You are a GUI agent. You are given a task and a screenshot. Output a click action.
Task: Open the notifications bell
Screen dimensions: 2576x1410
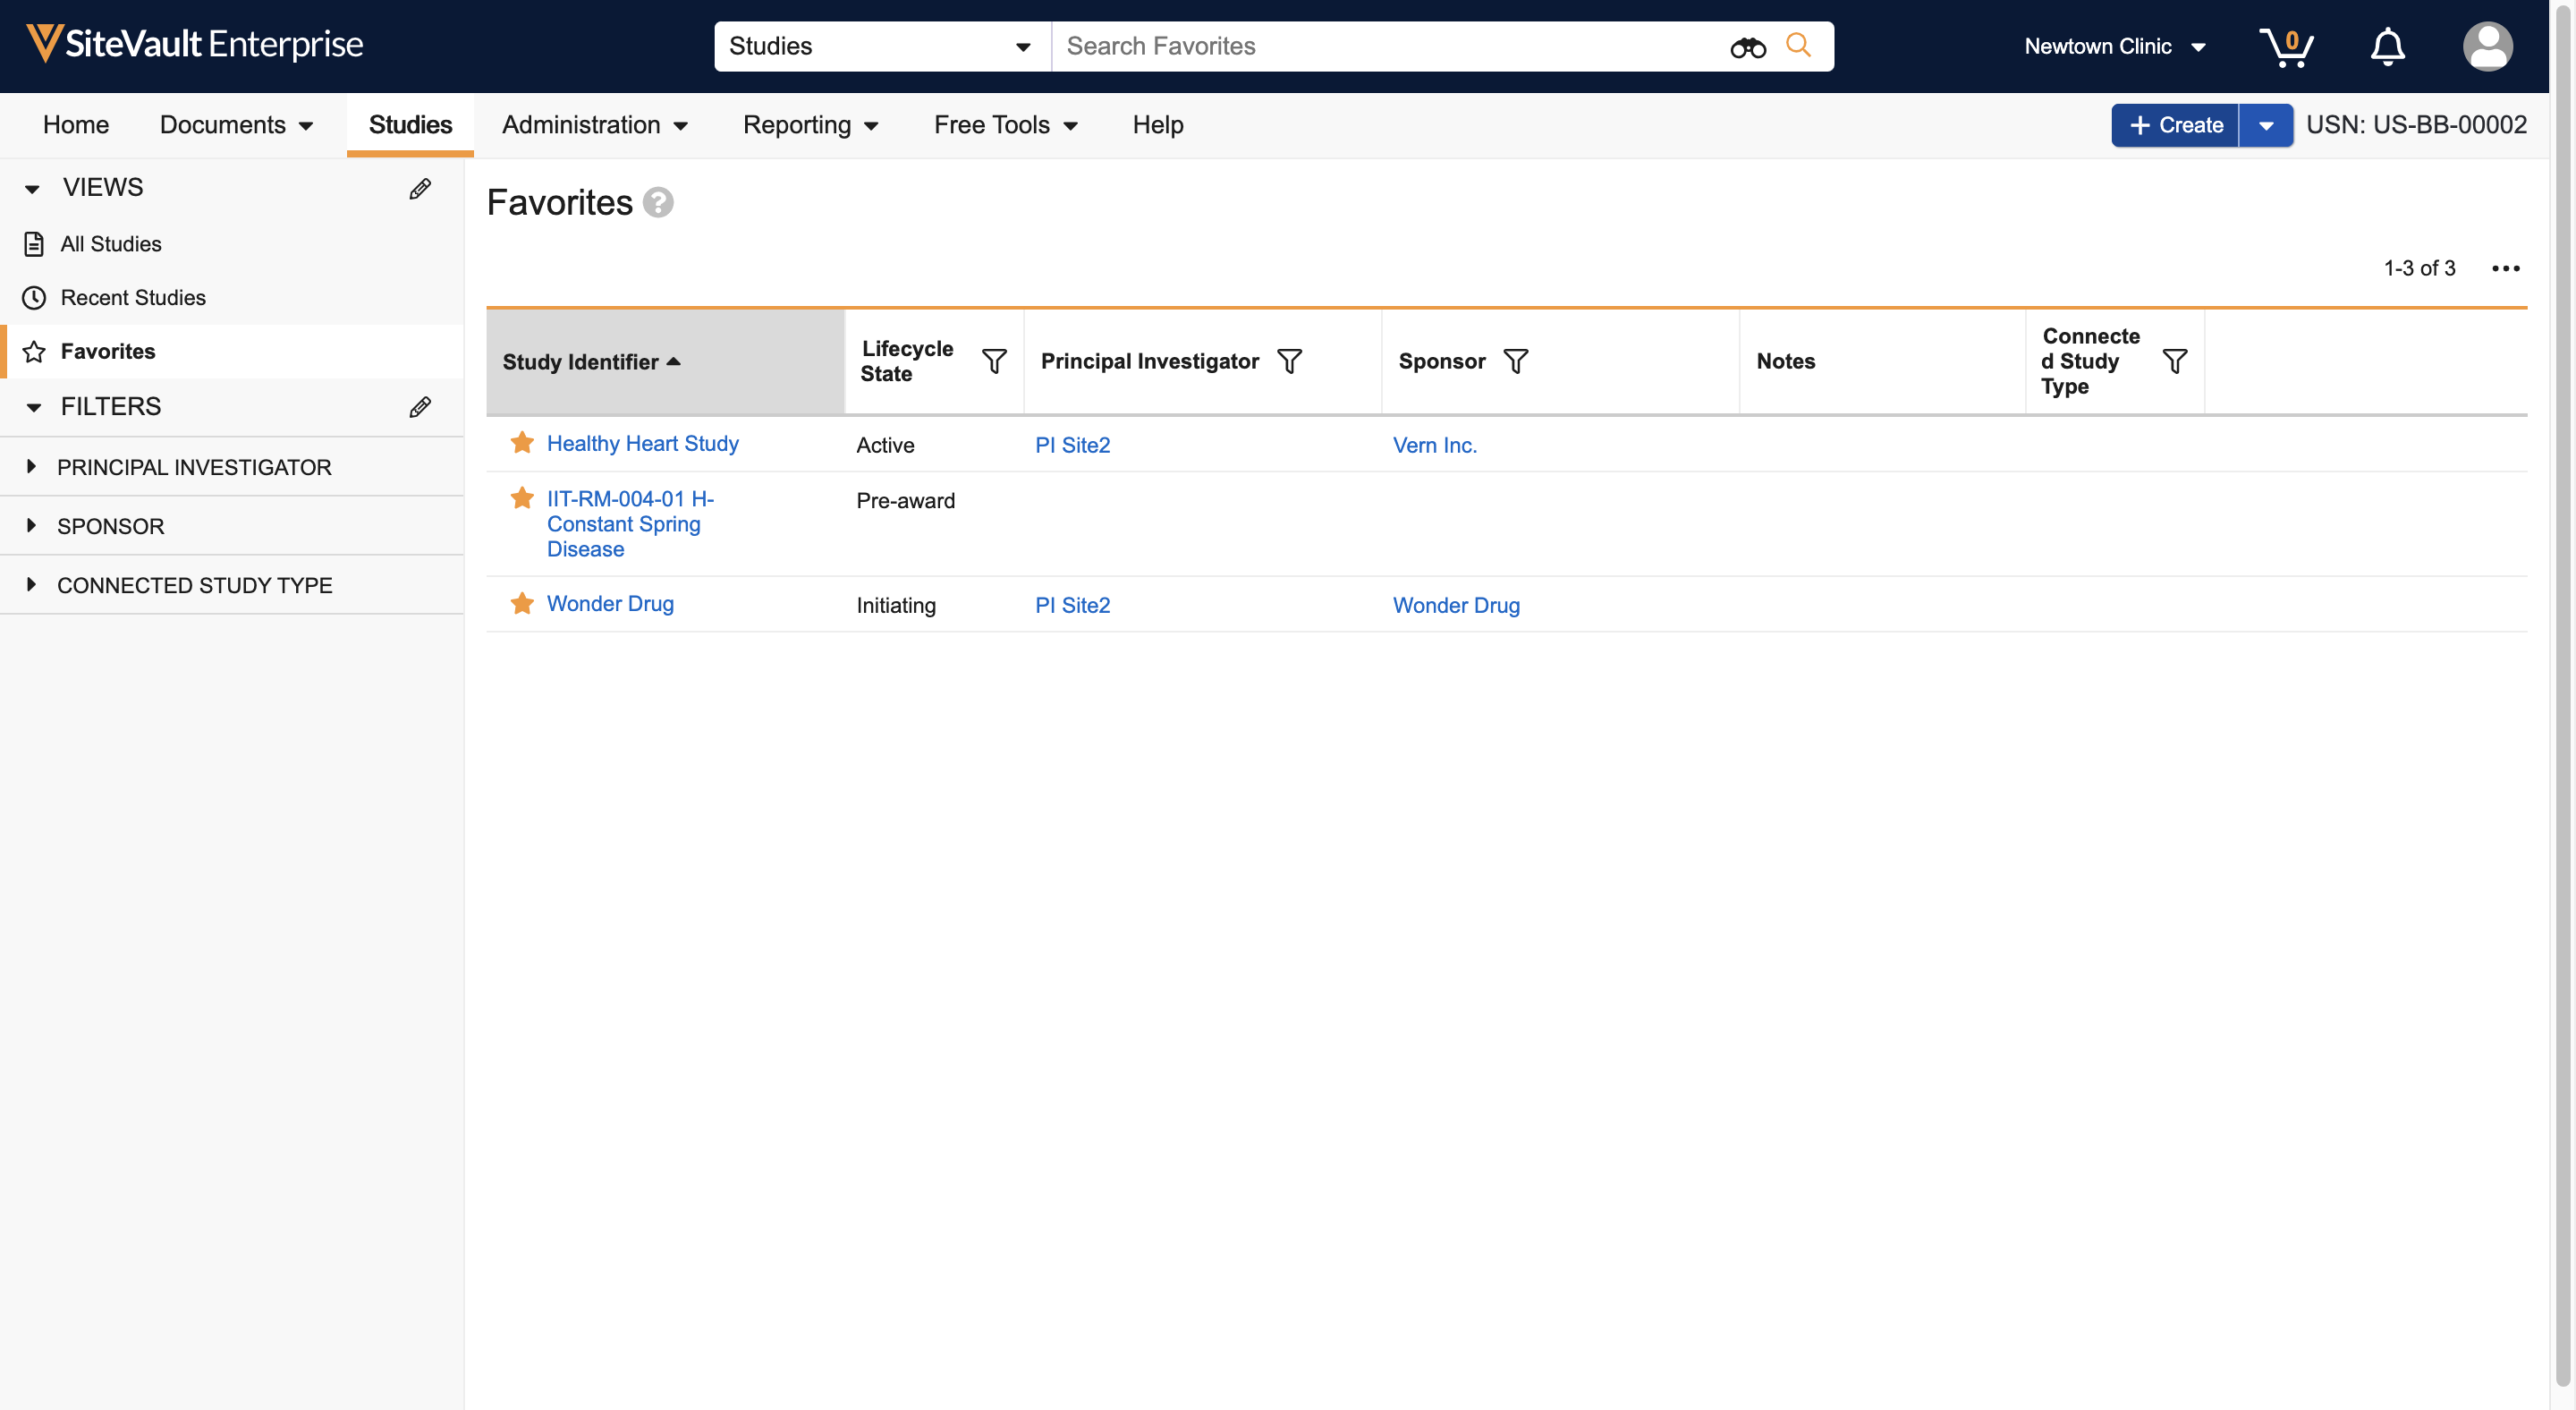coord(2387,46)
